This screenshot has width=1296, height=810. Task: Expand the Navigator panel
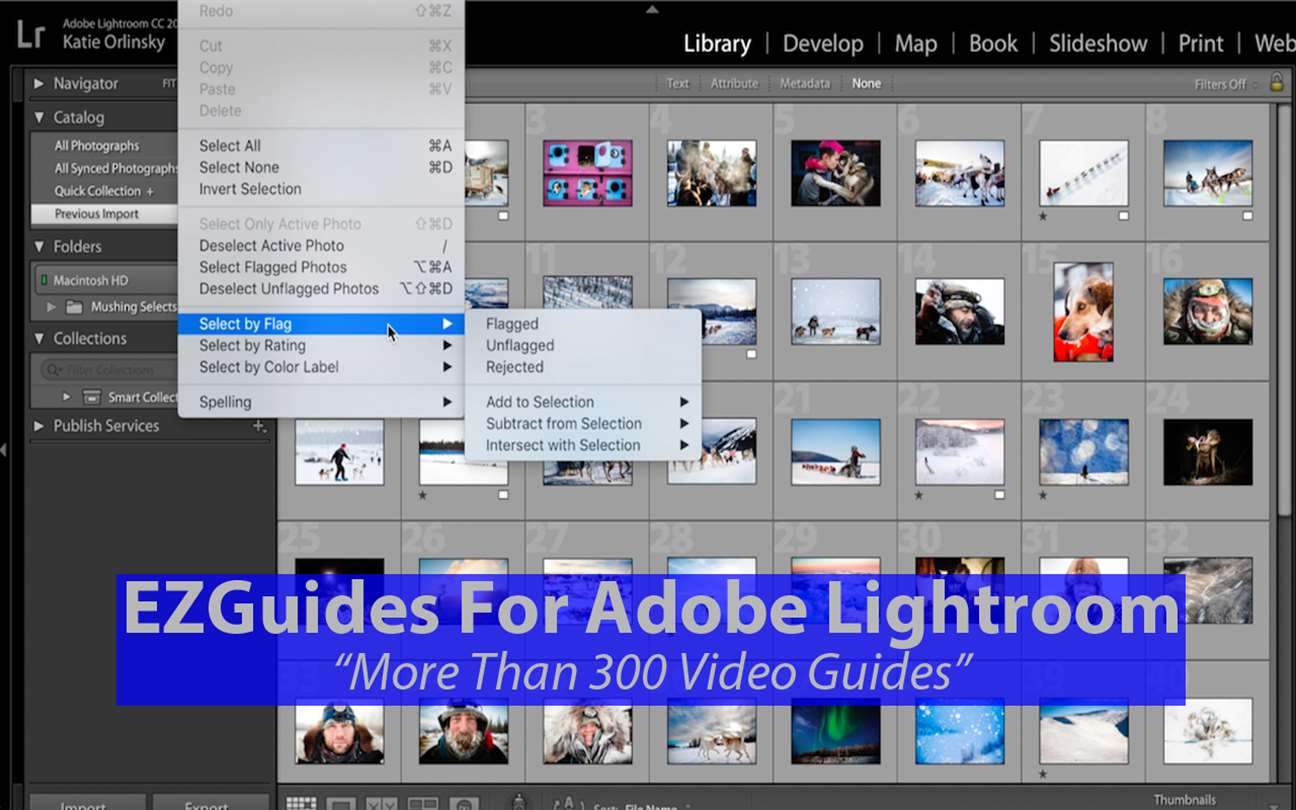pos(39,84)
